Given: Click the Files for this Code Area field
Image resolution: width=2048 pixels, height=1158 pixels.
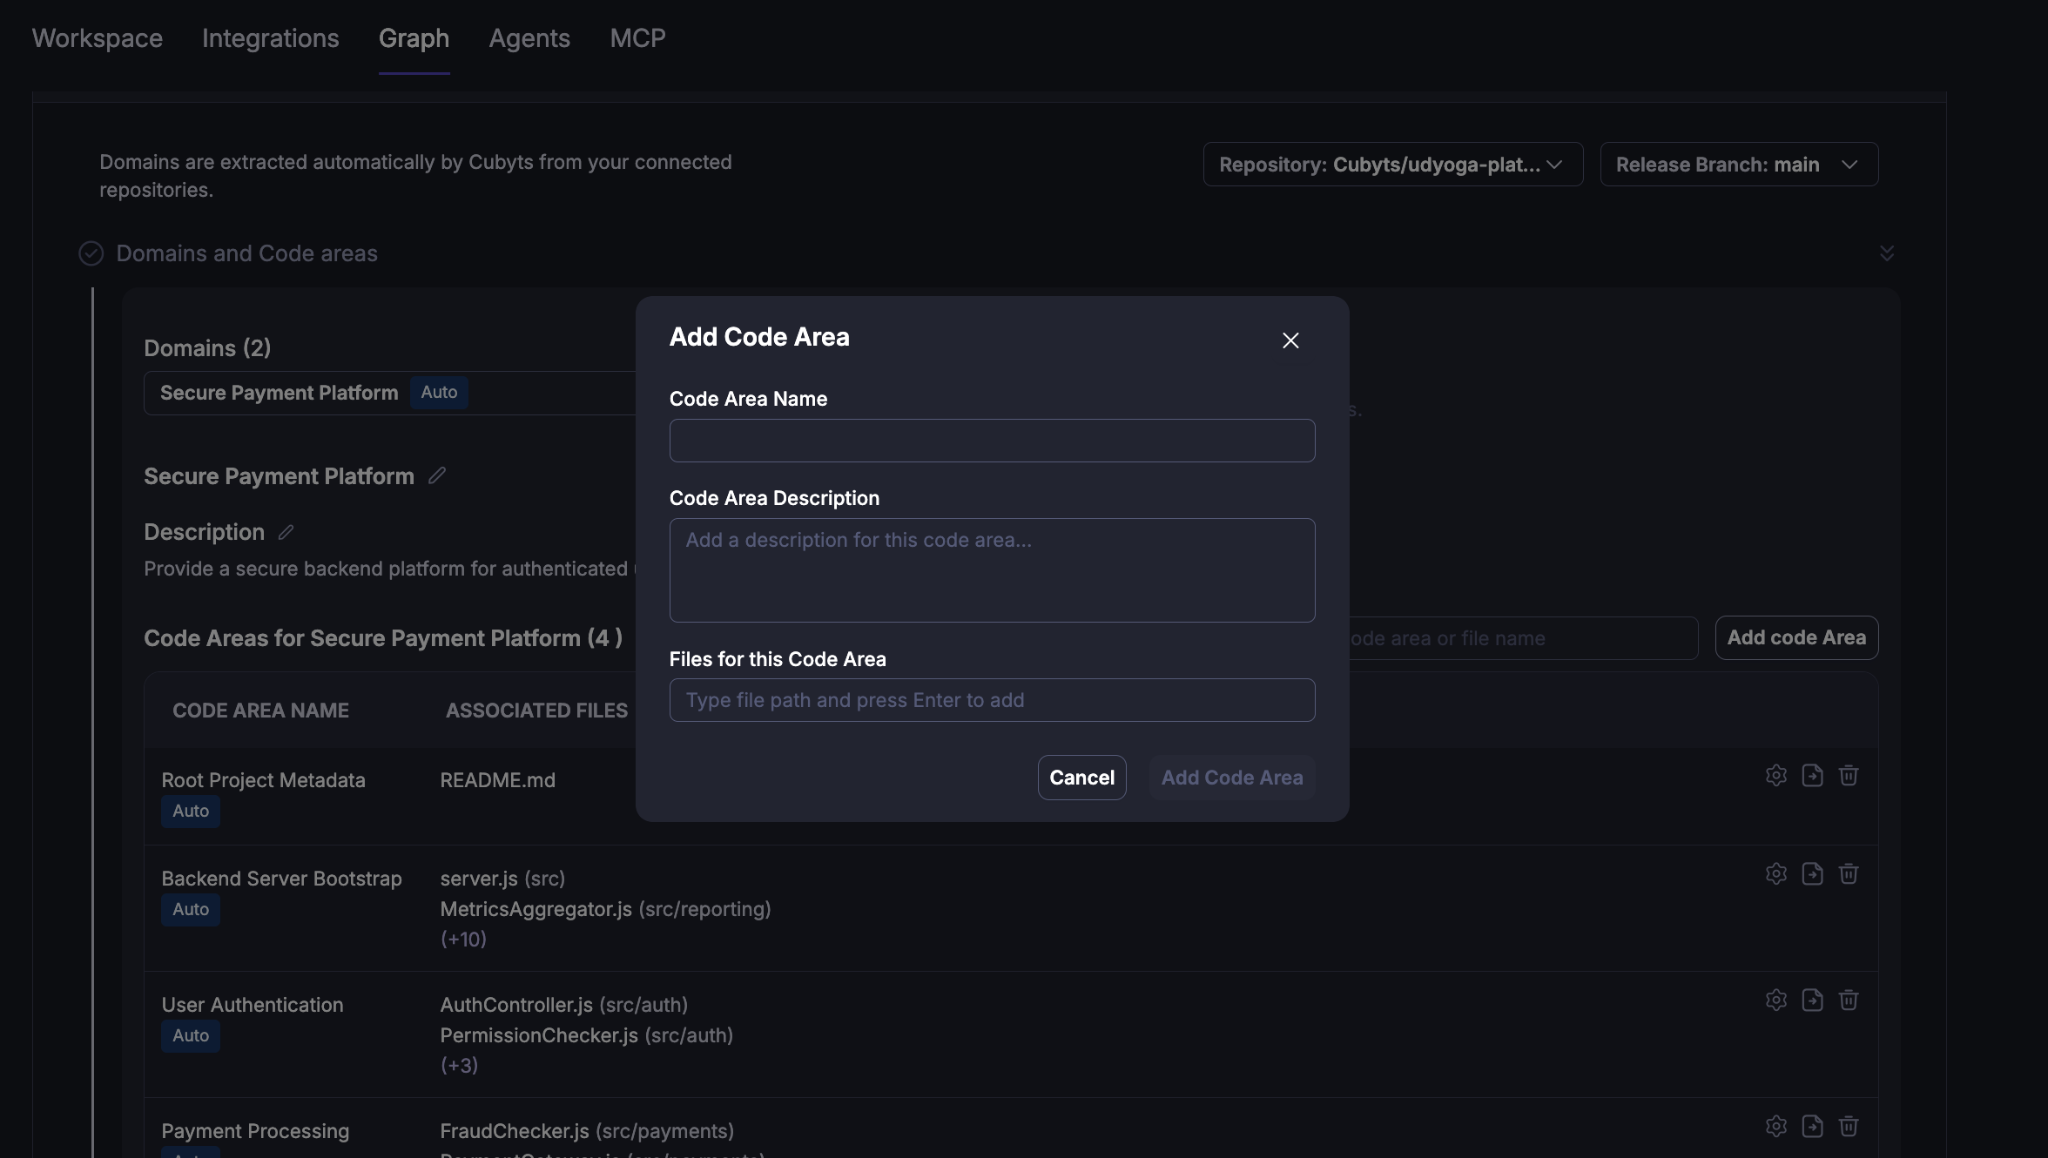Looking at the screenshot, I should pos(992,700).
